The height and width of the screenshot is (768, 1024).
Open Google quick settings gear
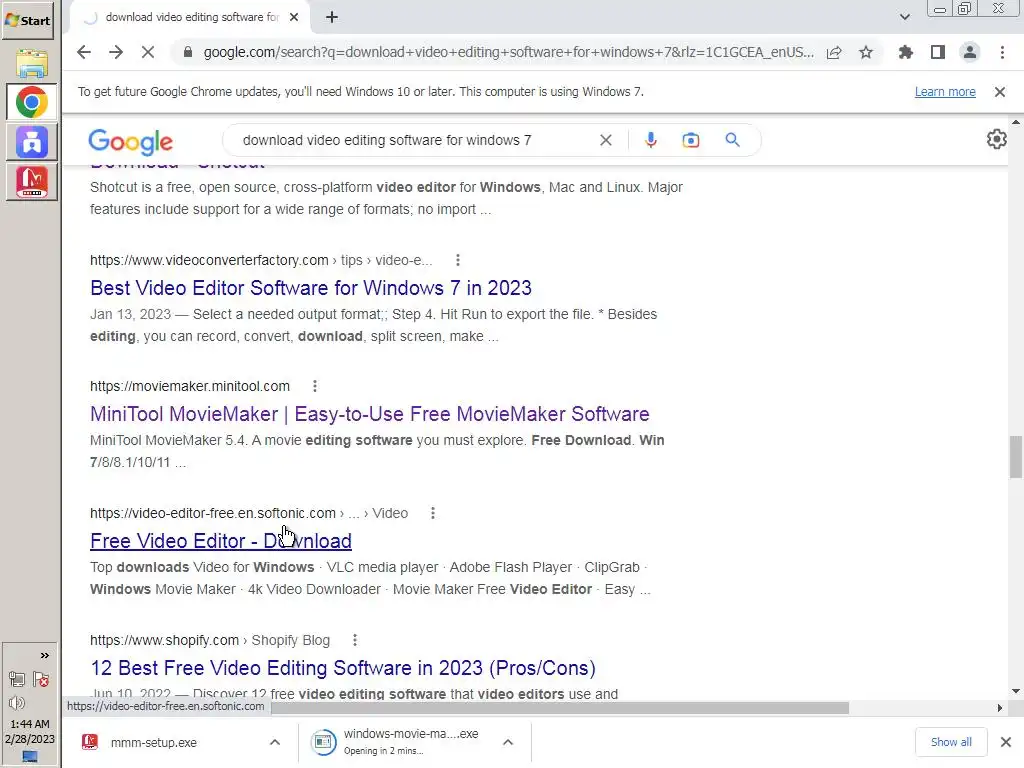pos(997,139)
